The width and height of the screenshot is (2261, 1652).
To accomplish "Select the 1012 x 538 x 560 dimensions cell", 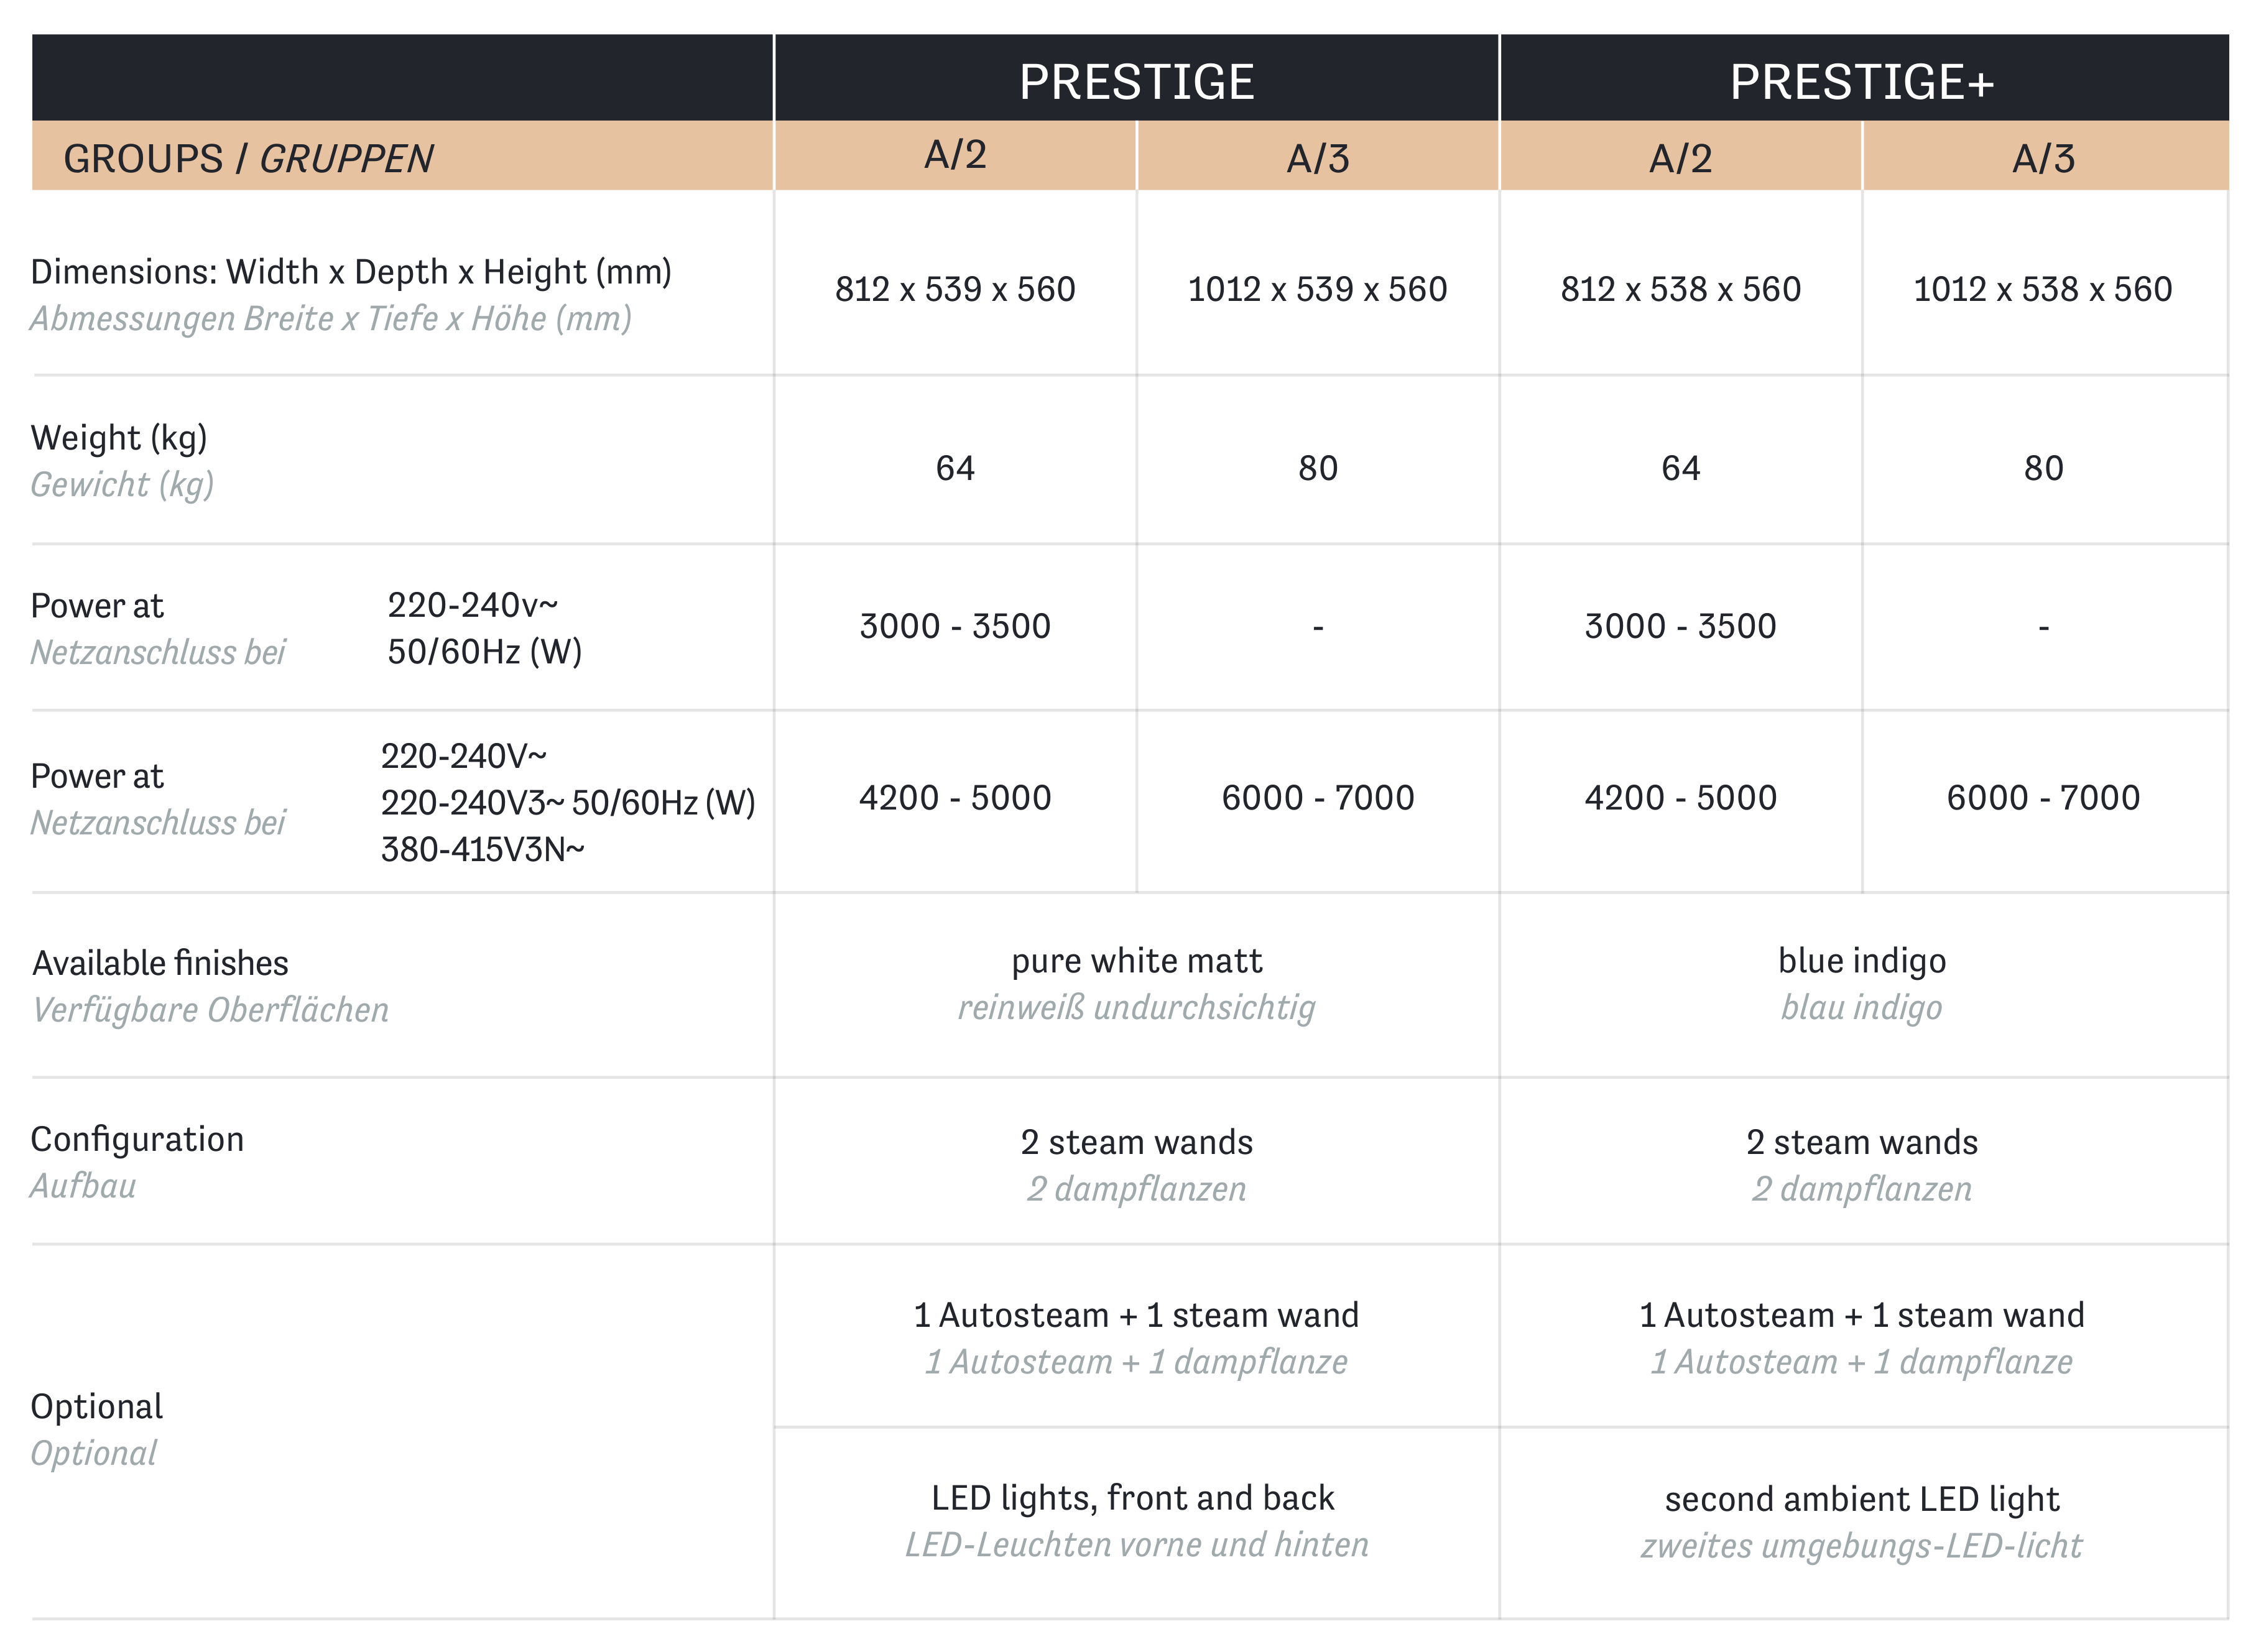I will [x=2043, y=289].
